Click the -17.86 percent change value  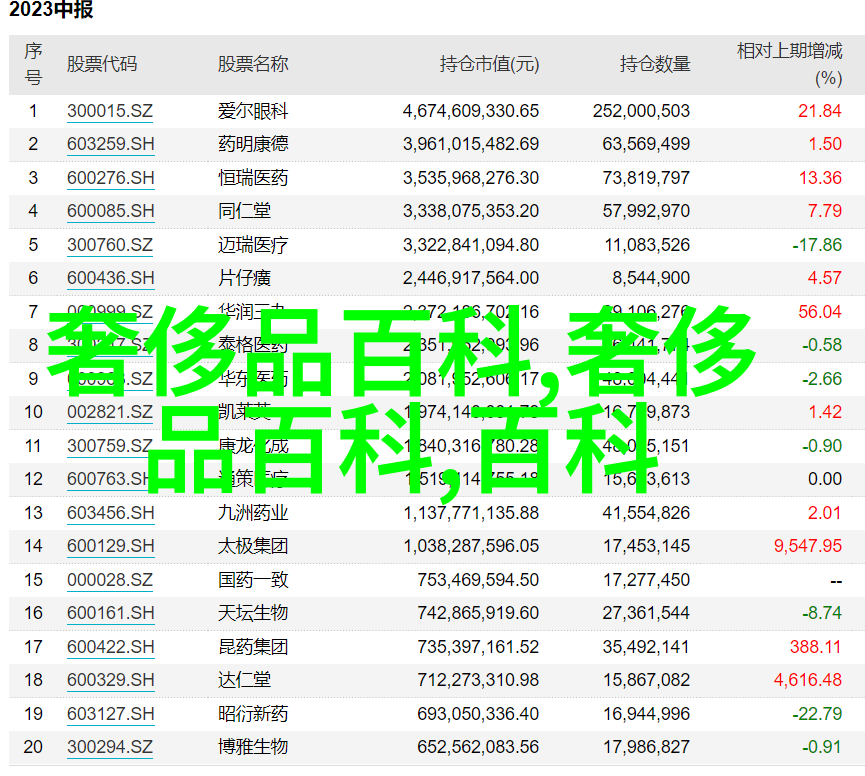pyautogui.click(x=817, y=245)
